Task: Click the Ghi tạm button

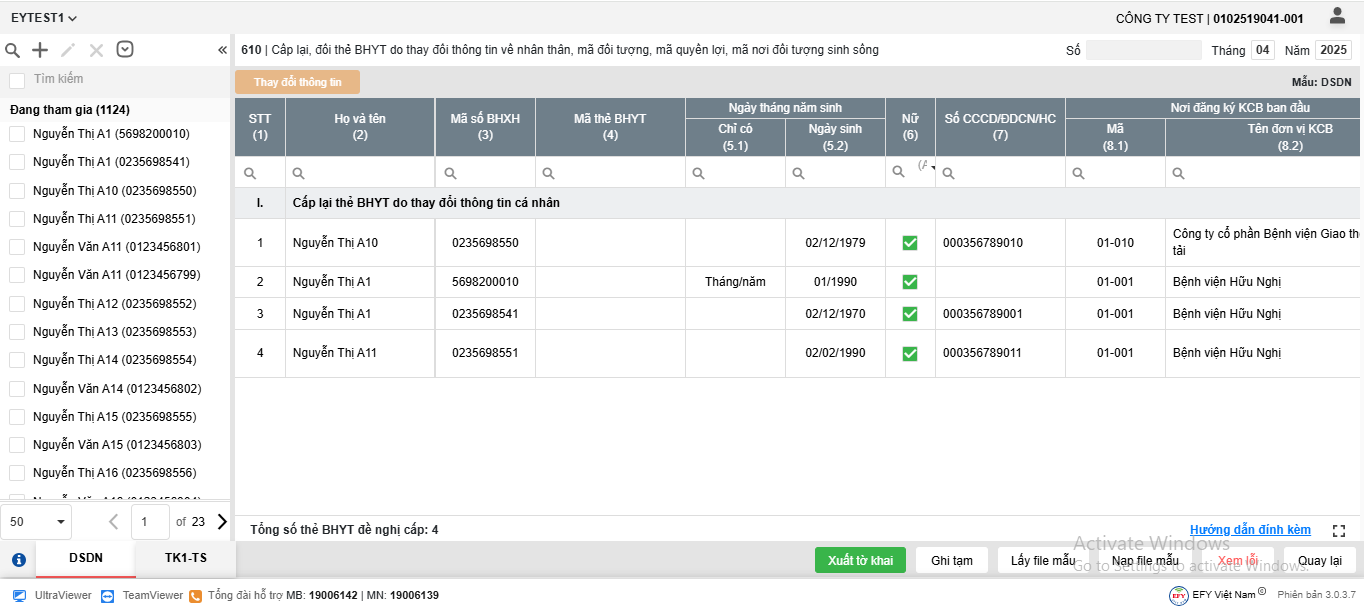Action: [x=951, y=560]
